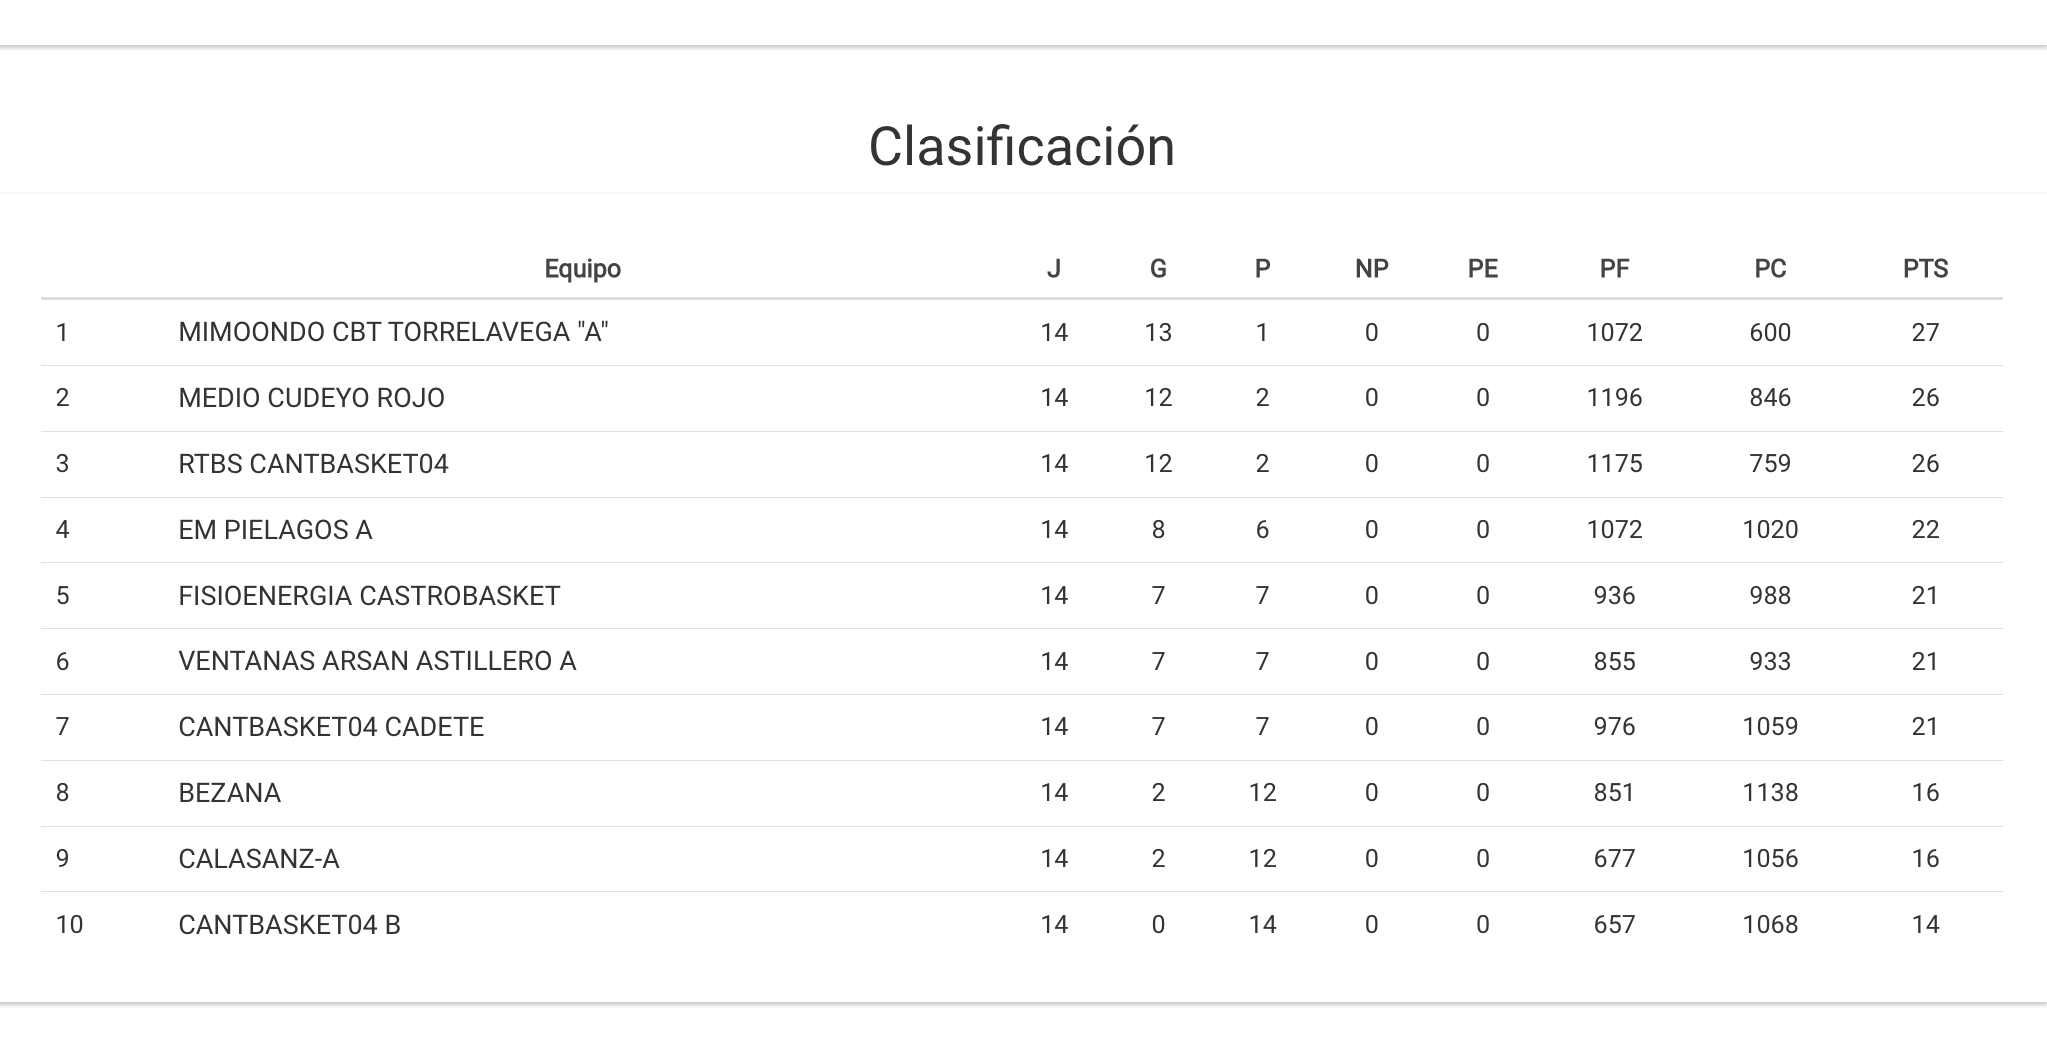Click CANTBASKET04 CADETE team name
This screenshot has width=2047, height=1058.
tap(331, 727)
